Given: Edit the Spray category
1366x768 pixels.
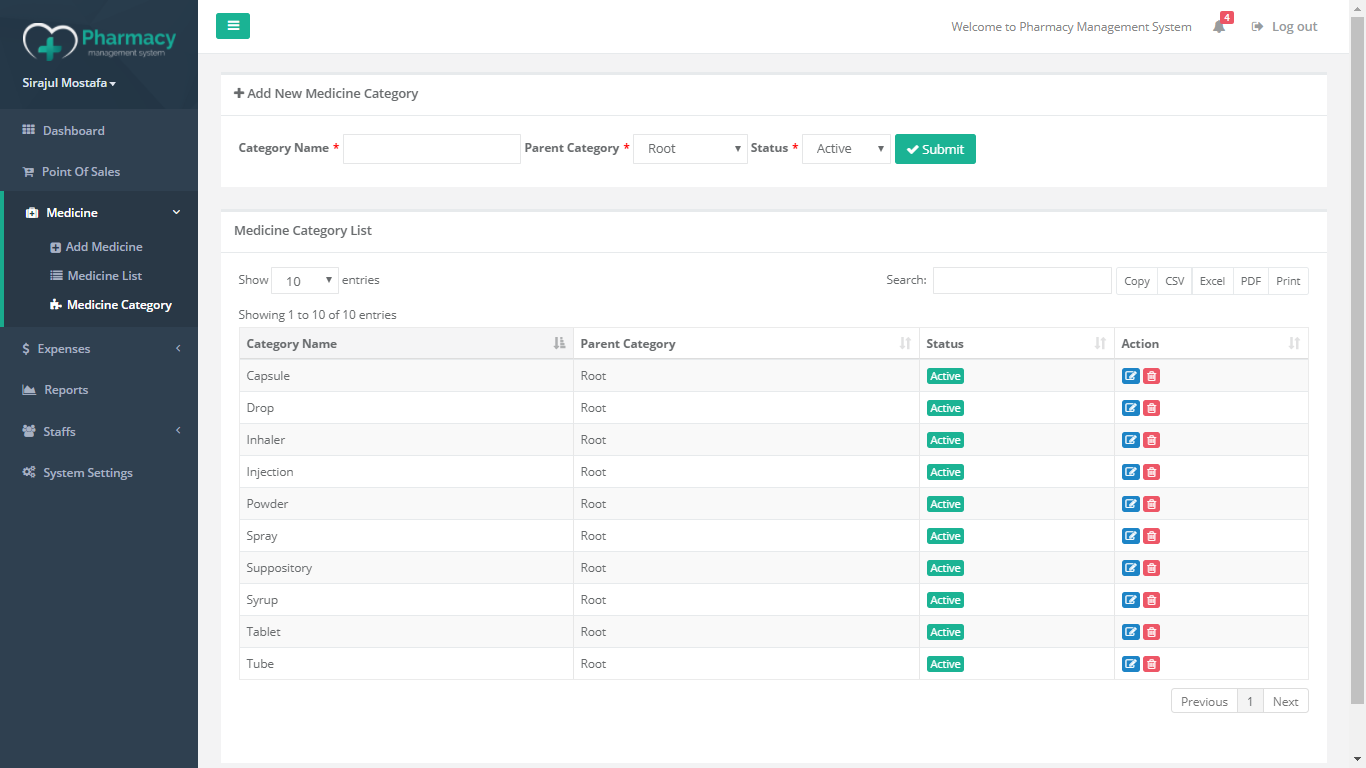Looking at the screenshot, I should coord(1131,536).
